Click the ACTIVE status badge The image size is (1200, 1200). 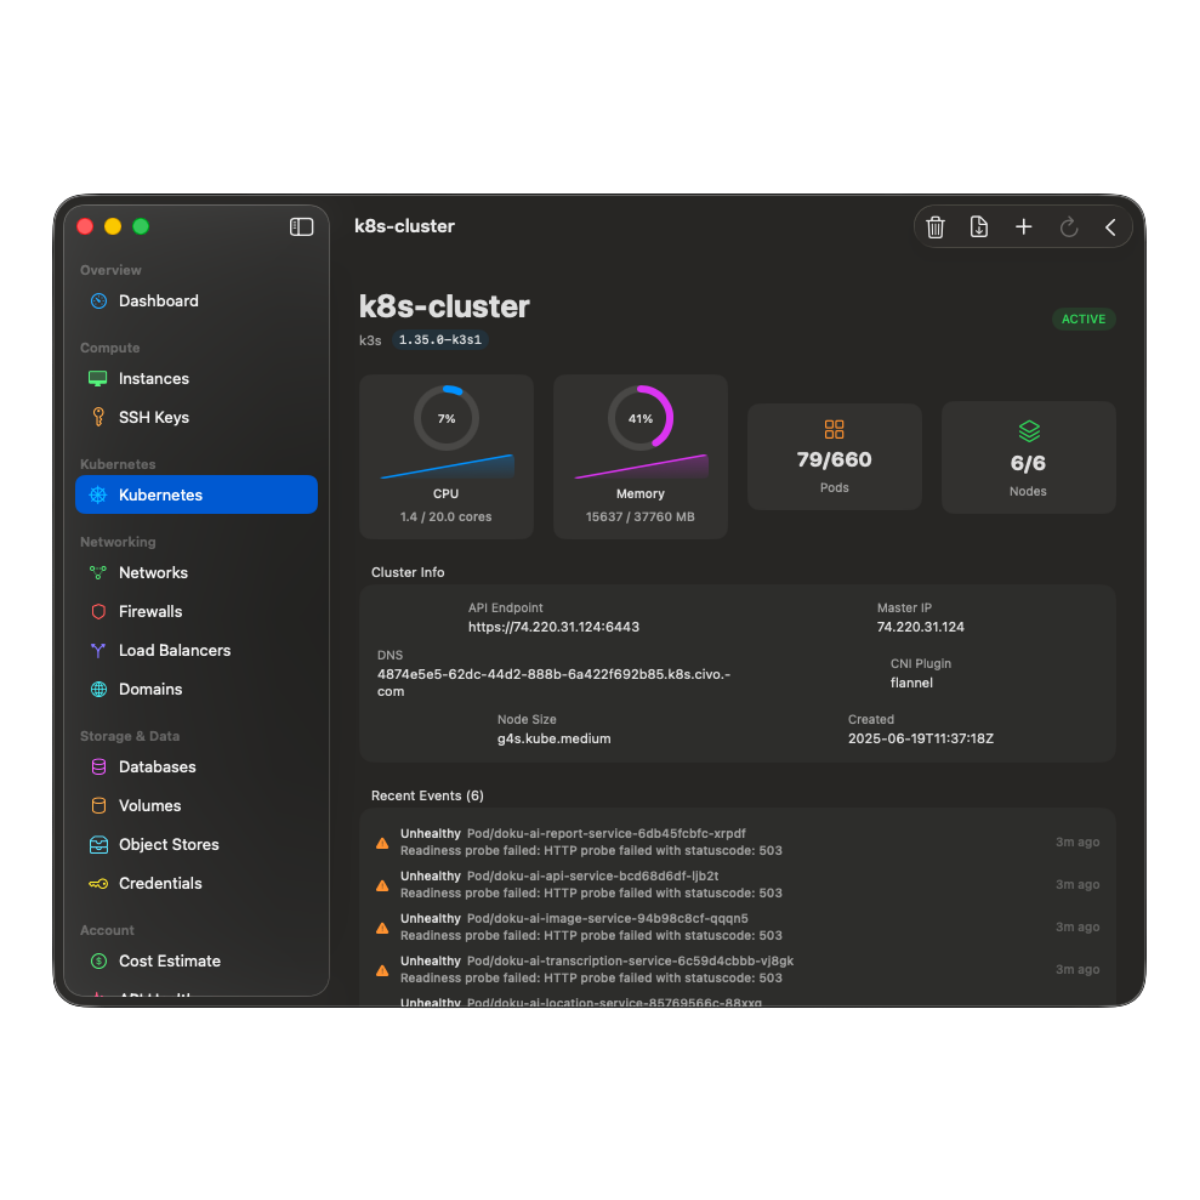pyautogui.click(x=1083, y=319)
